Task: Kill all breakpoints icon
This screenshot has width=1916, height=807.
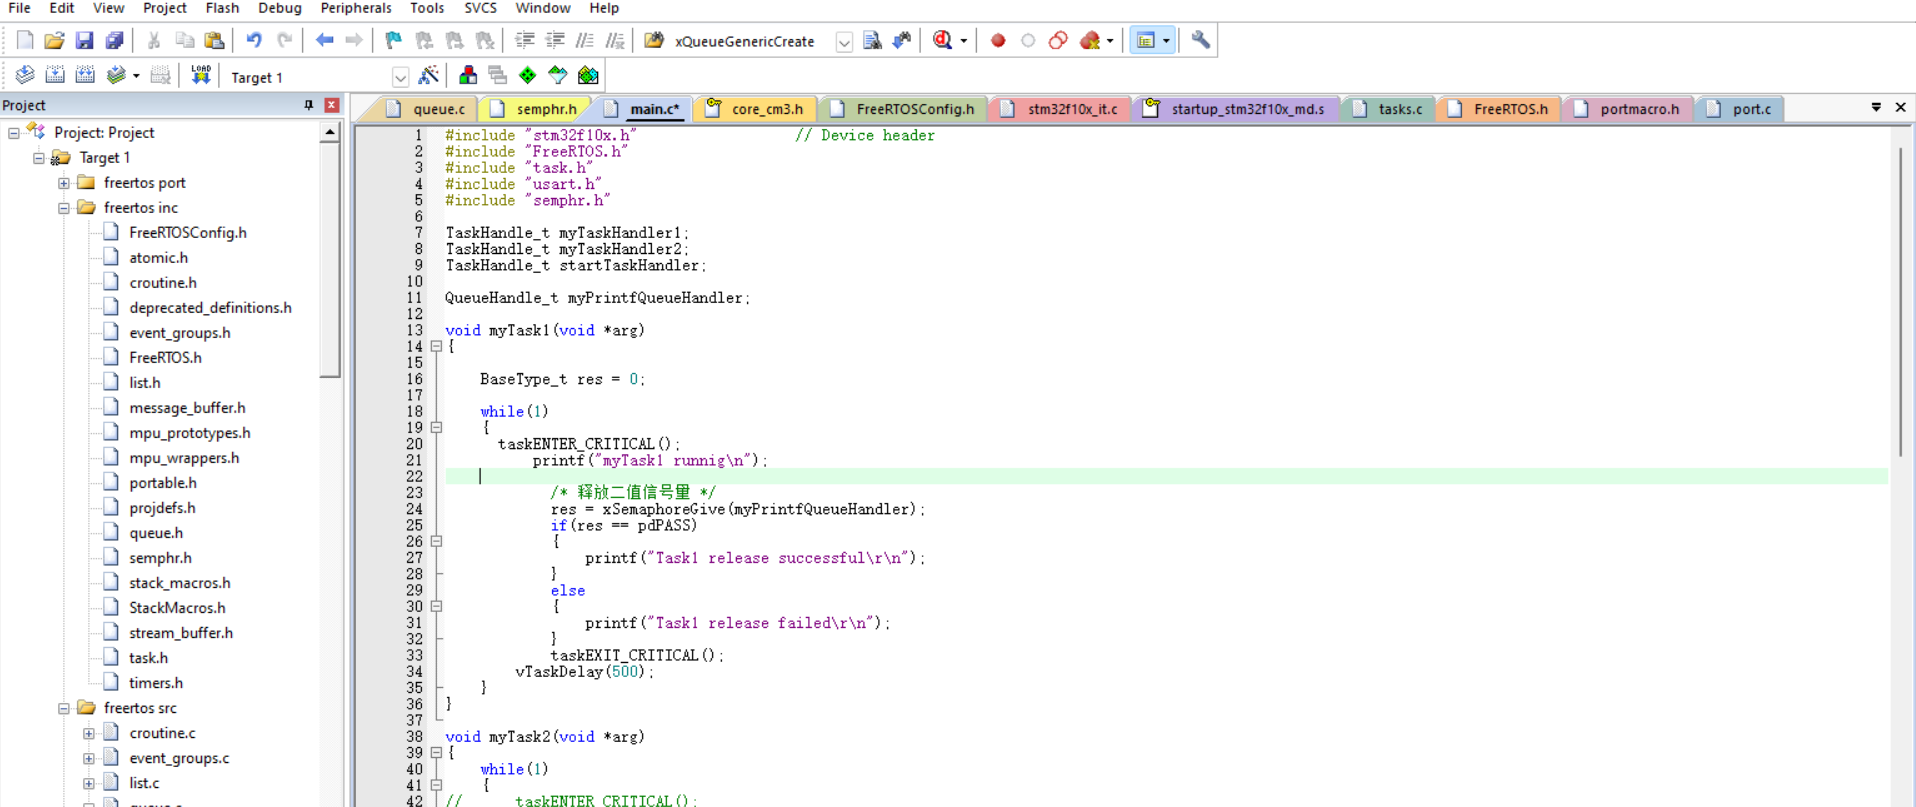Action: point(1090,41)
